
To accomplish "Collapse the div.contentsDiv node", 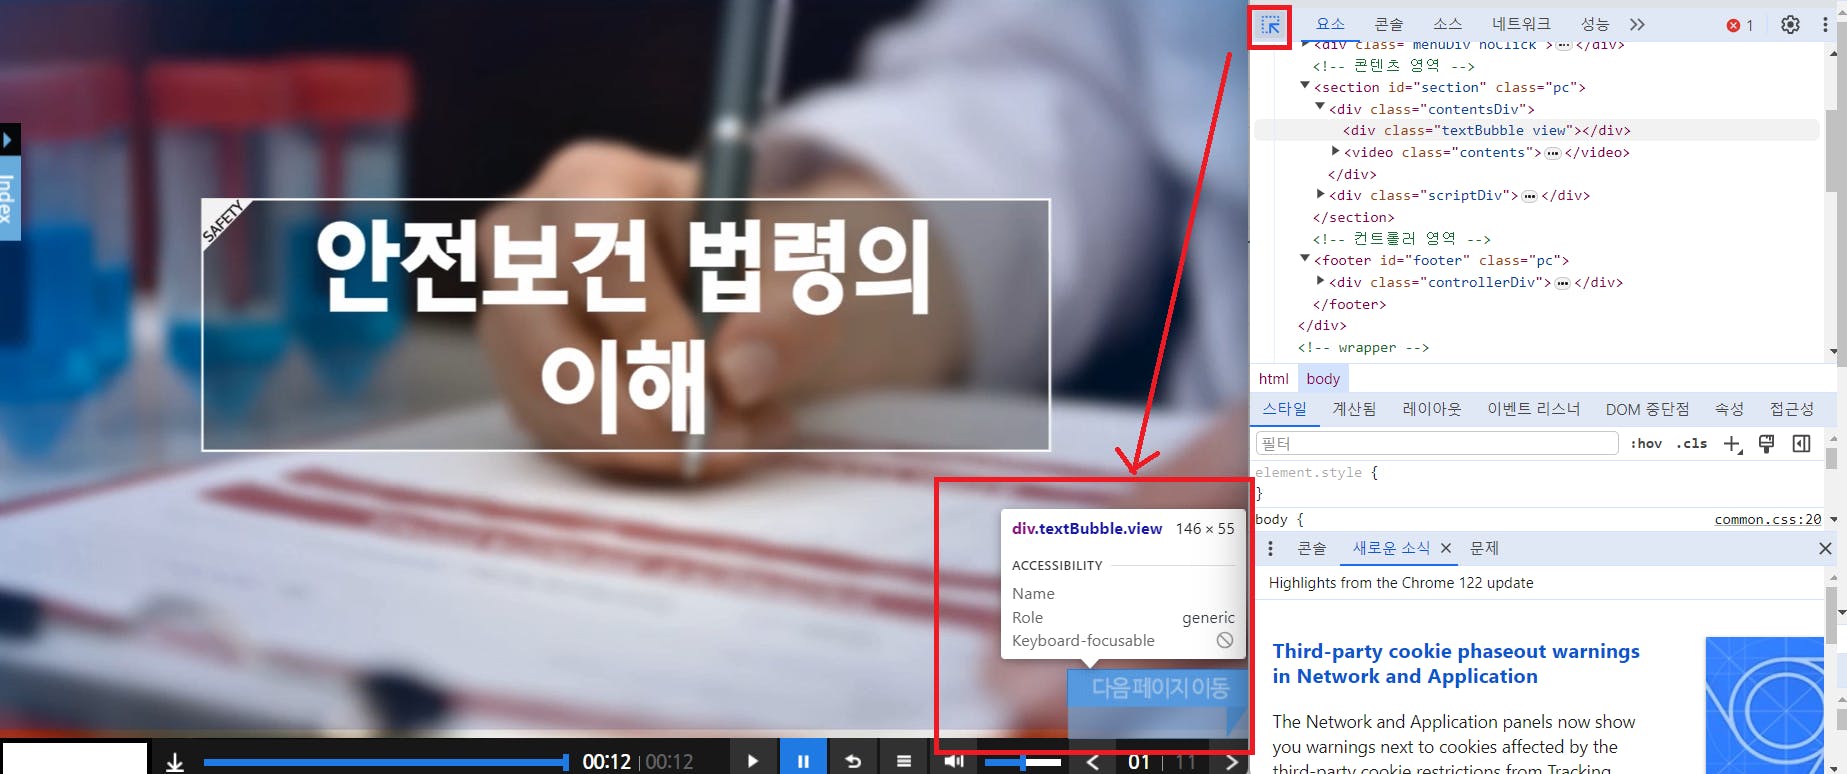I will point(1320,107).
